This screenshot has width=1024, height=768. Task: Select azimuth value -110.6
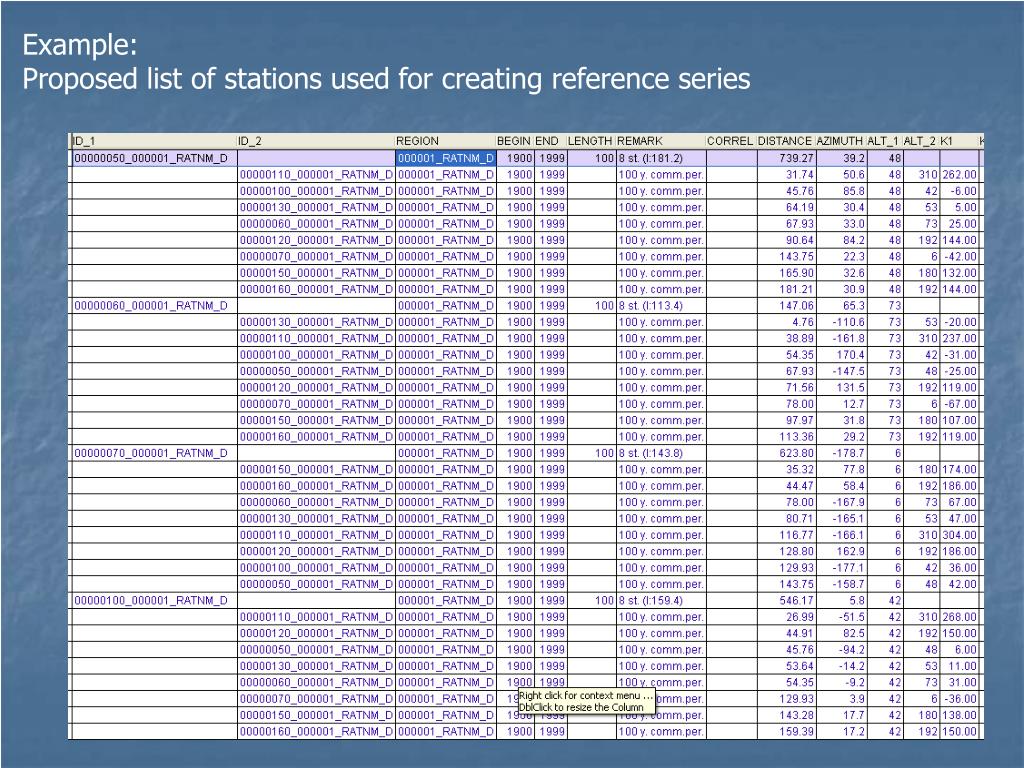coord(840,322)
